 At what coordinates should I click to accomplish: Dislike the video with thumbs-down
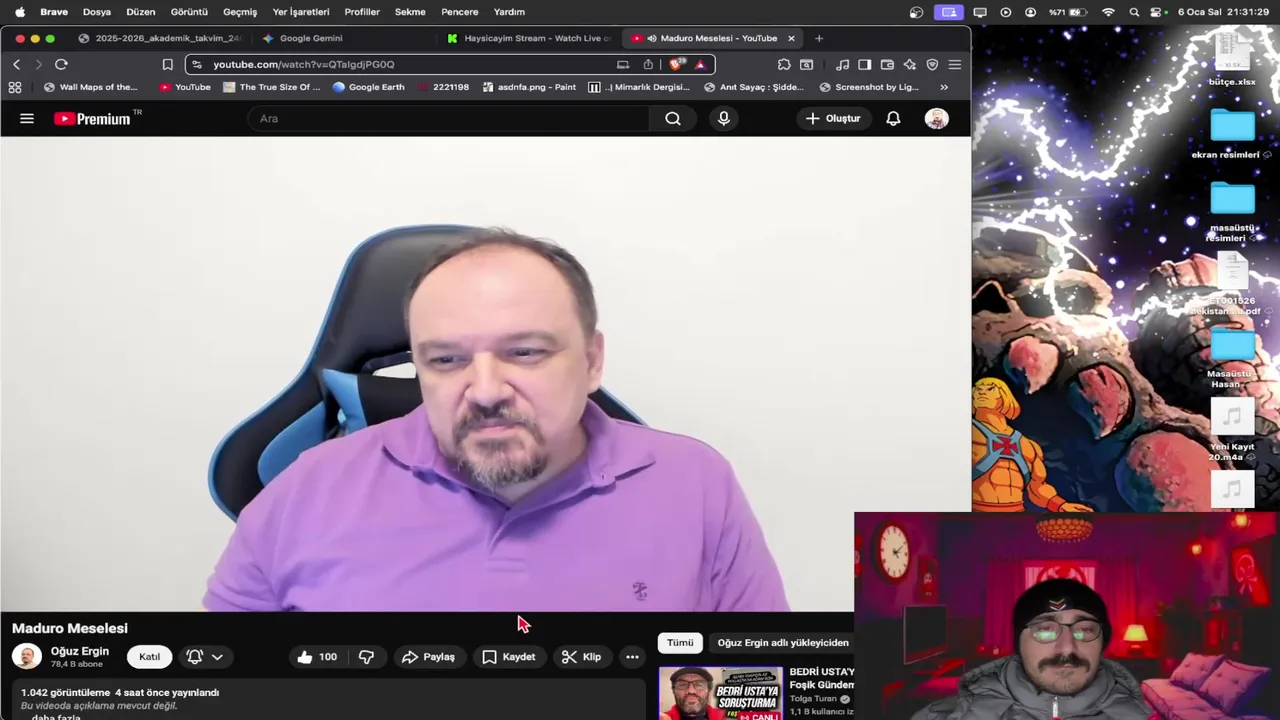pyautogui.click(x=366, y=657)
